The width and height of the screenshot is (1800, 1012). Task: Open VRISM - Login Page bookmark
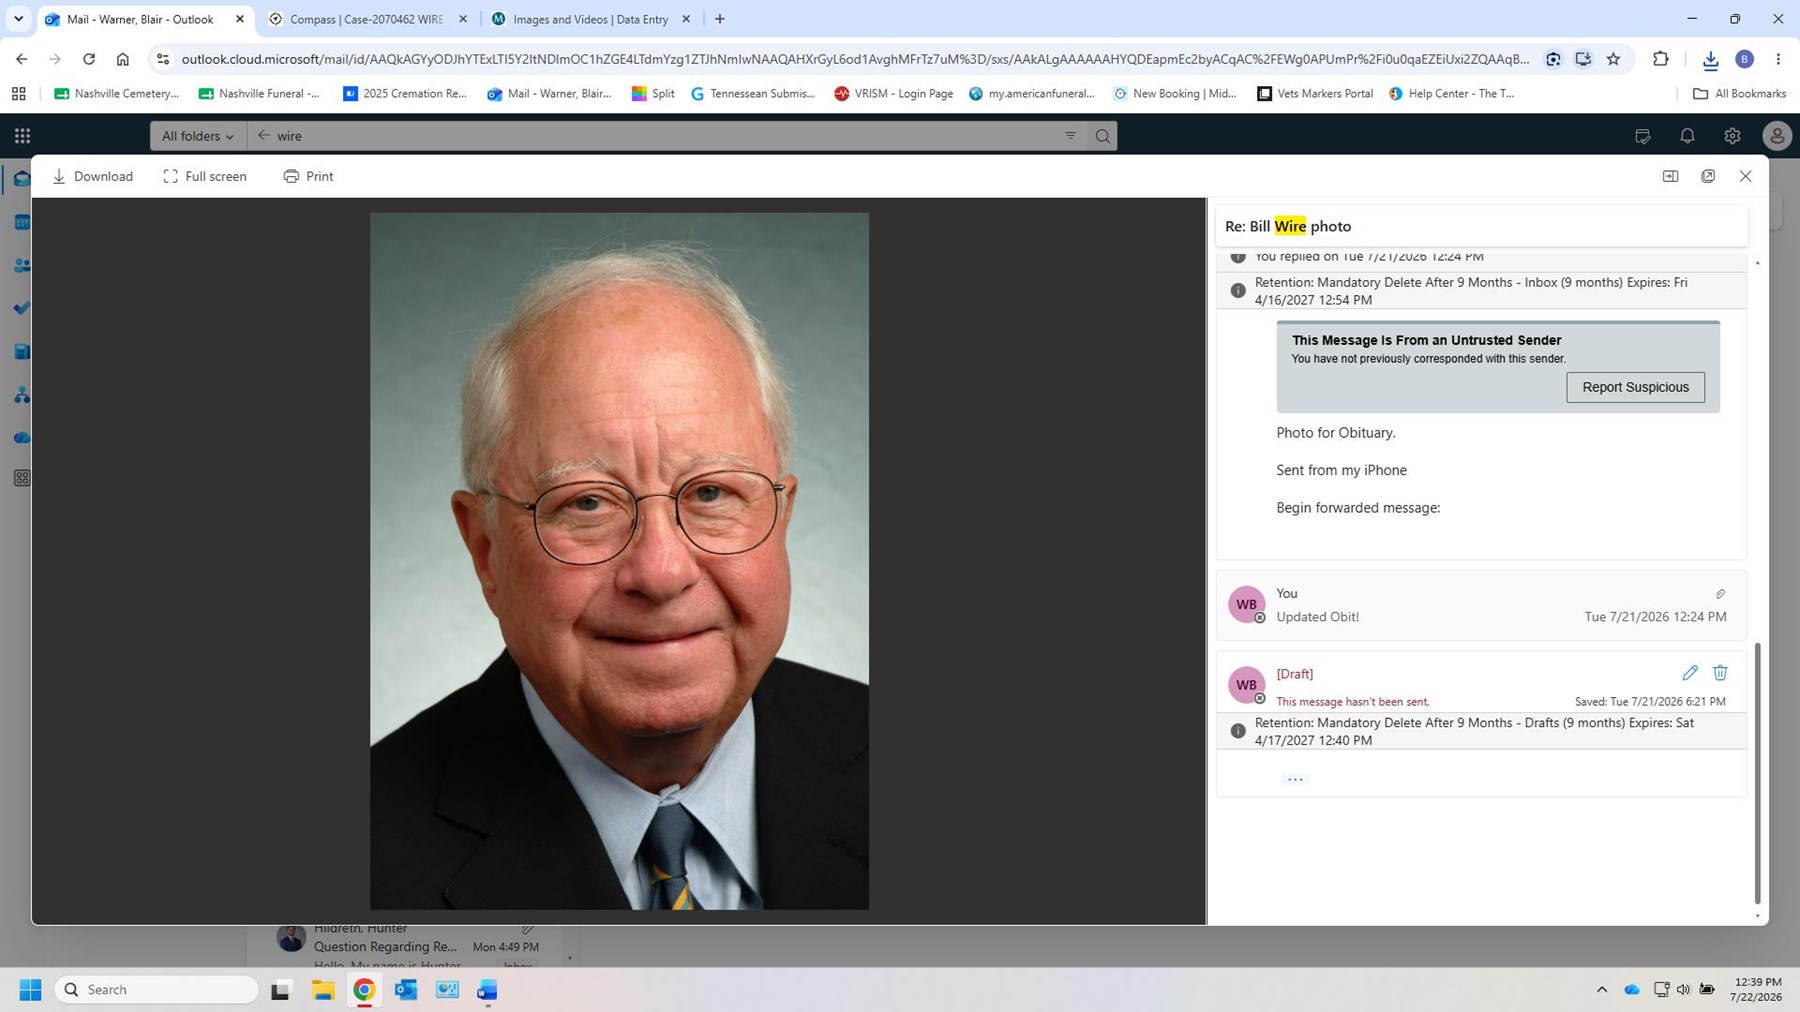pyautogui.click(x=893, y=93)
